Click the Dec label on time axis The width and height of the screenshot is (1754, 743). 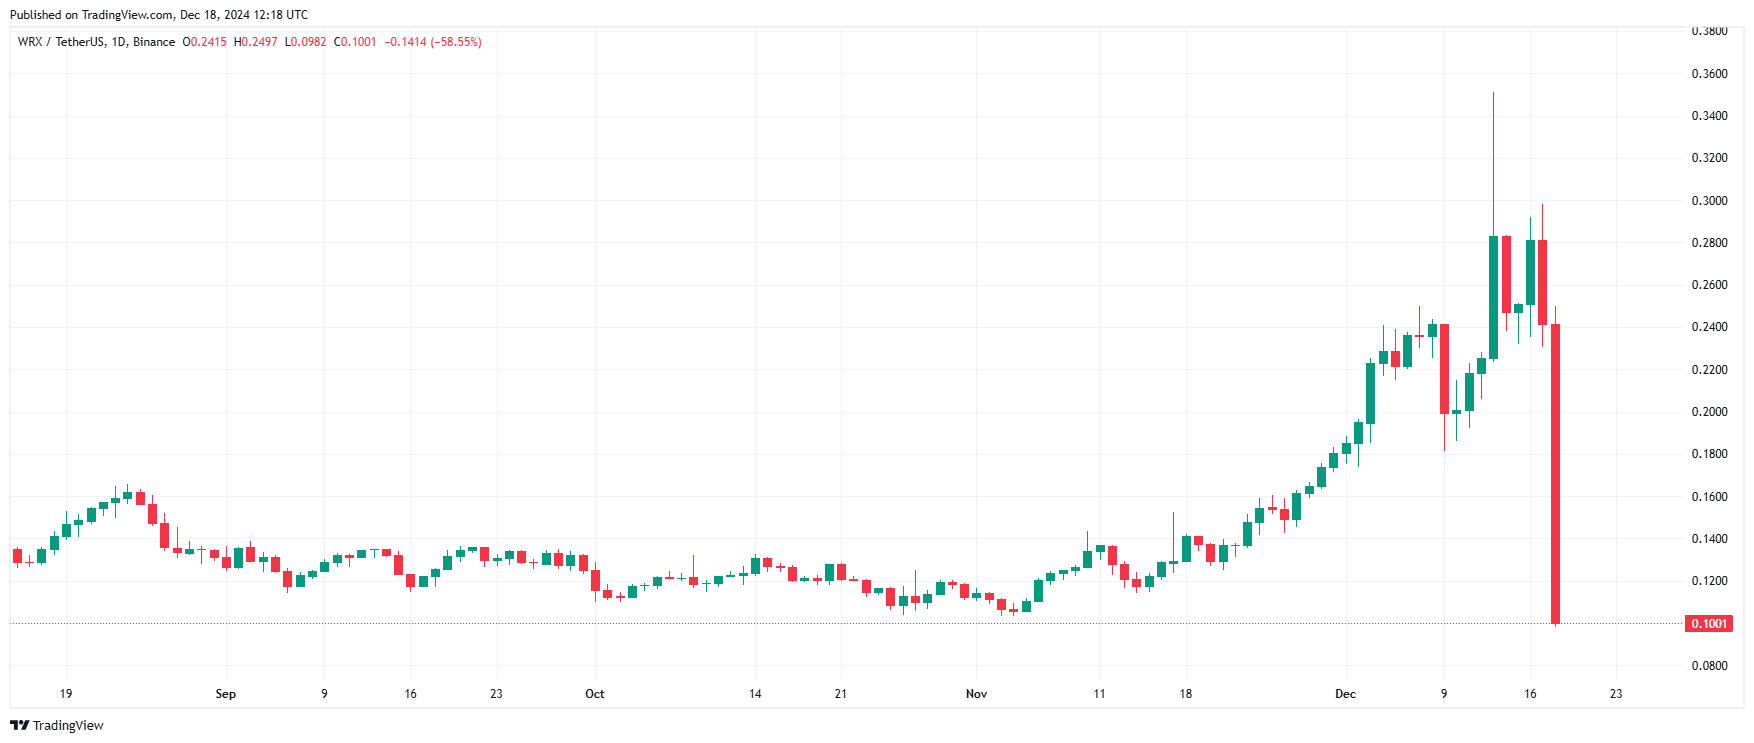pyautogui.click(x=1346, y=694)
